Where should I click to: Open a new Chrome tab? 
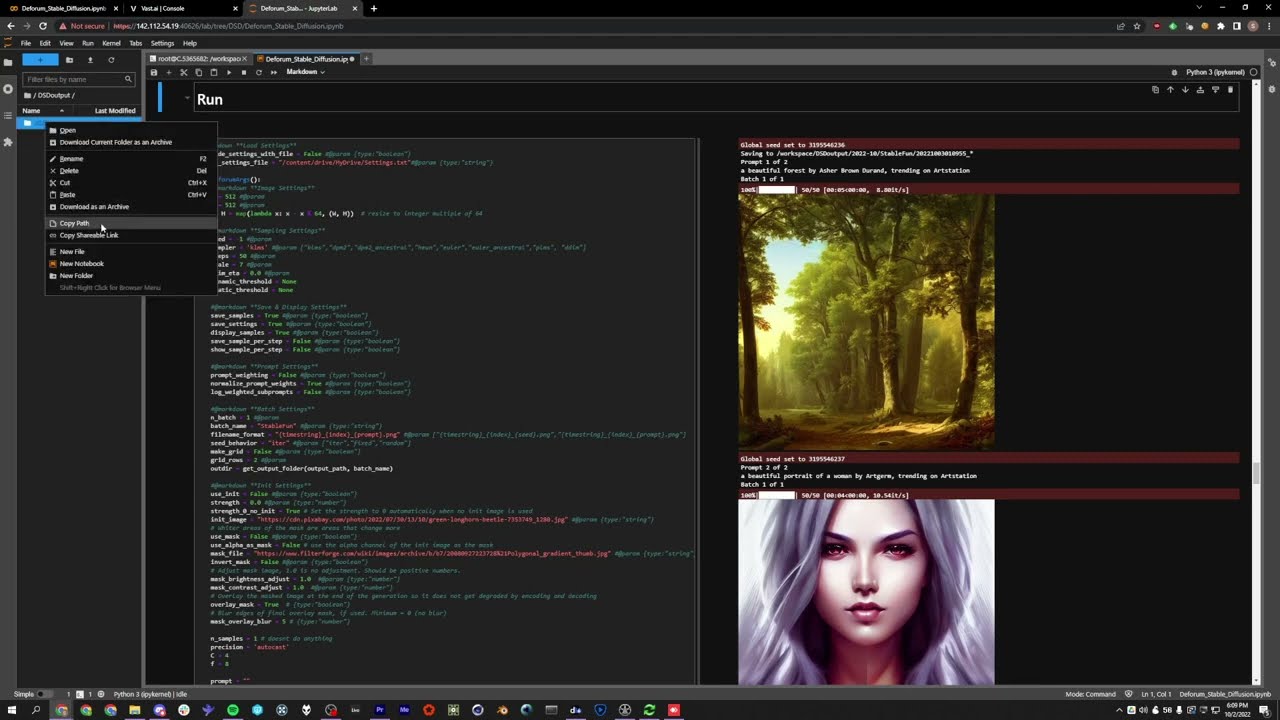pyautogui.click(x=374, y=8)
